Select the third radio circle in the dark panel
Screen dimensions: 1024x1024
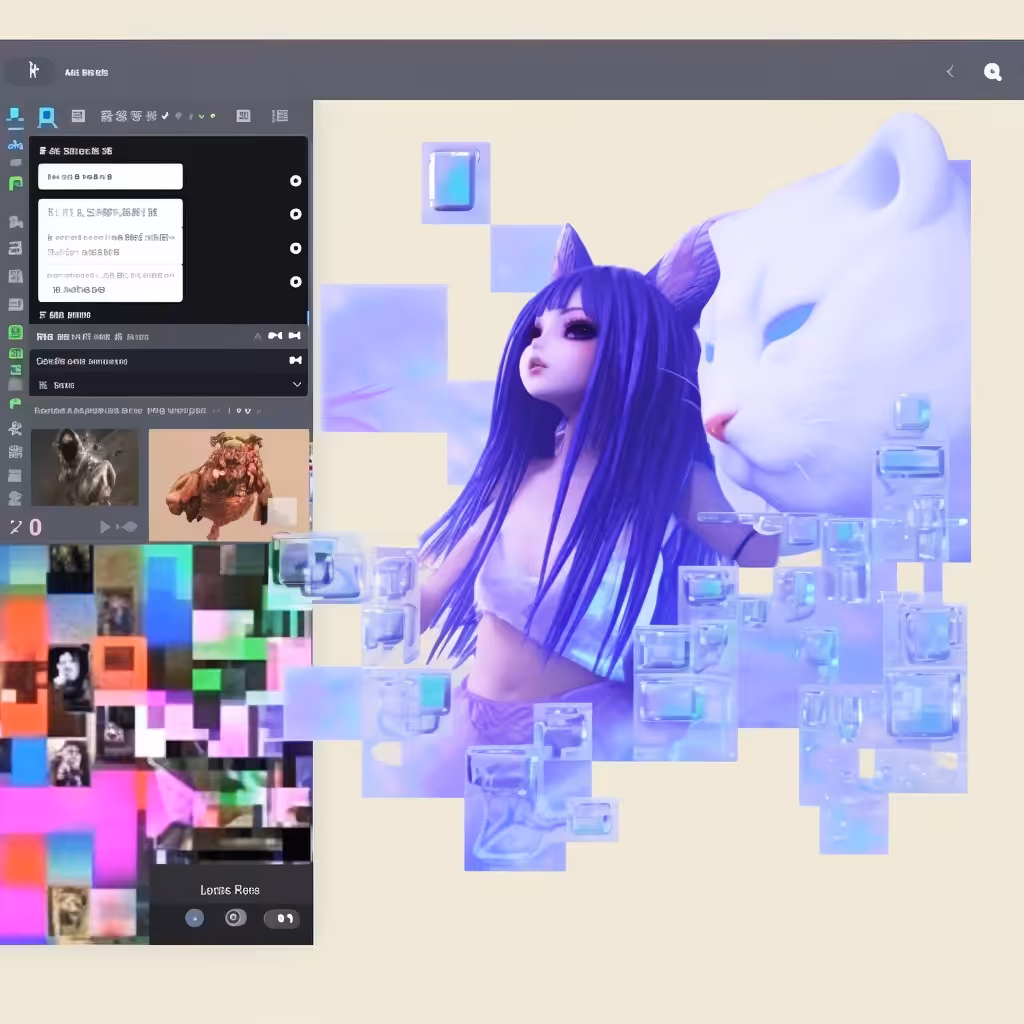296,248
